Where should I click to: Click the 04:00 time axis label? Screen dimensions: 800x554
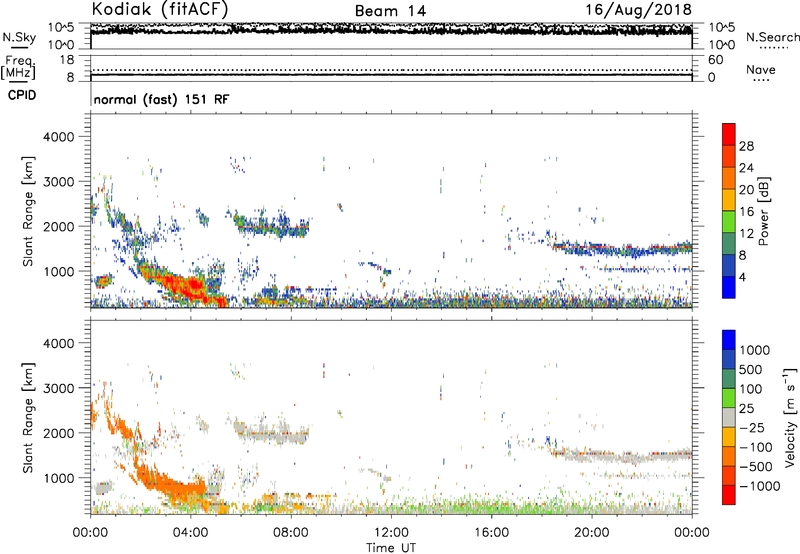(x=190, y=533)
